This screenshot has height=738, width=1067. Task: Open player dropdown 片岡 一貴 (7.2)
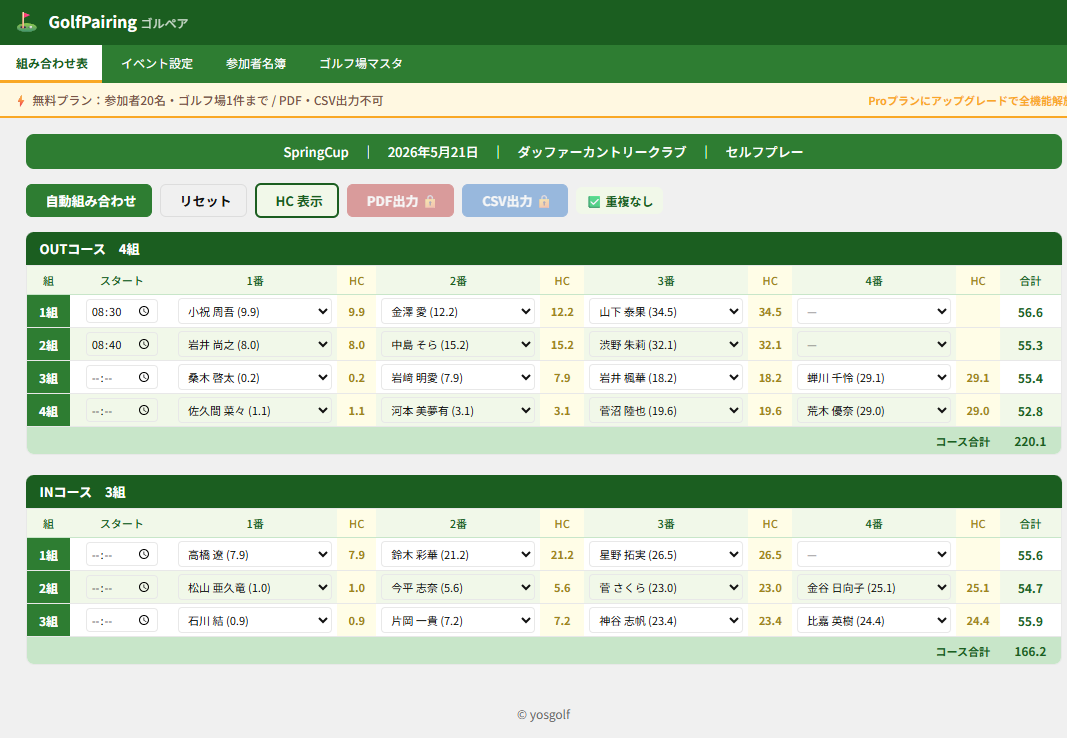pos(458,620)
